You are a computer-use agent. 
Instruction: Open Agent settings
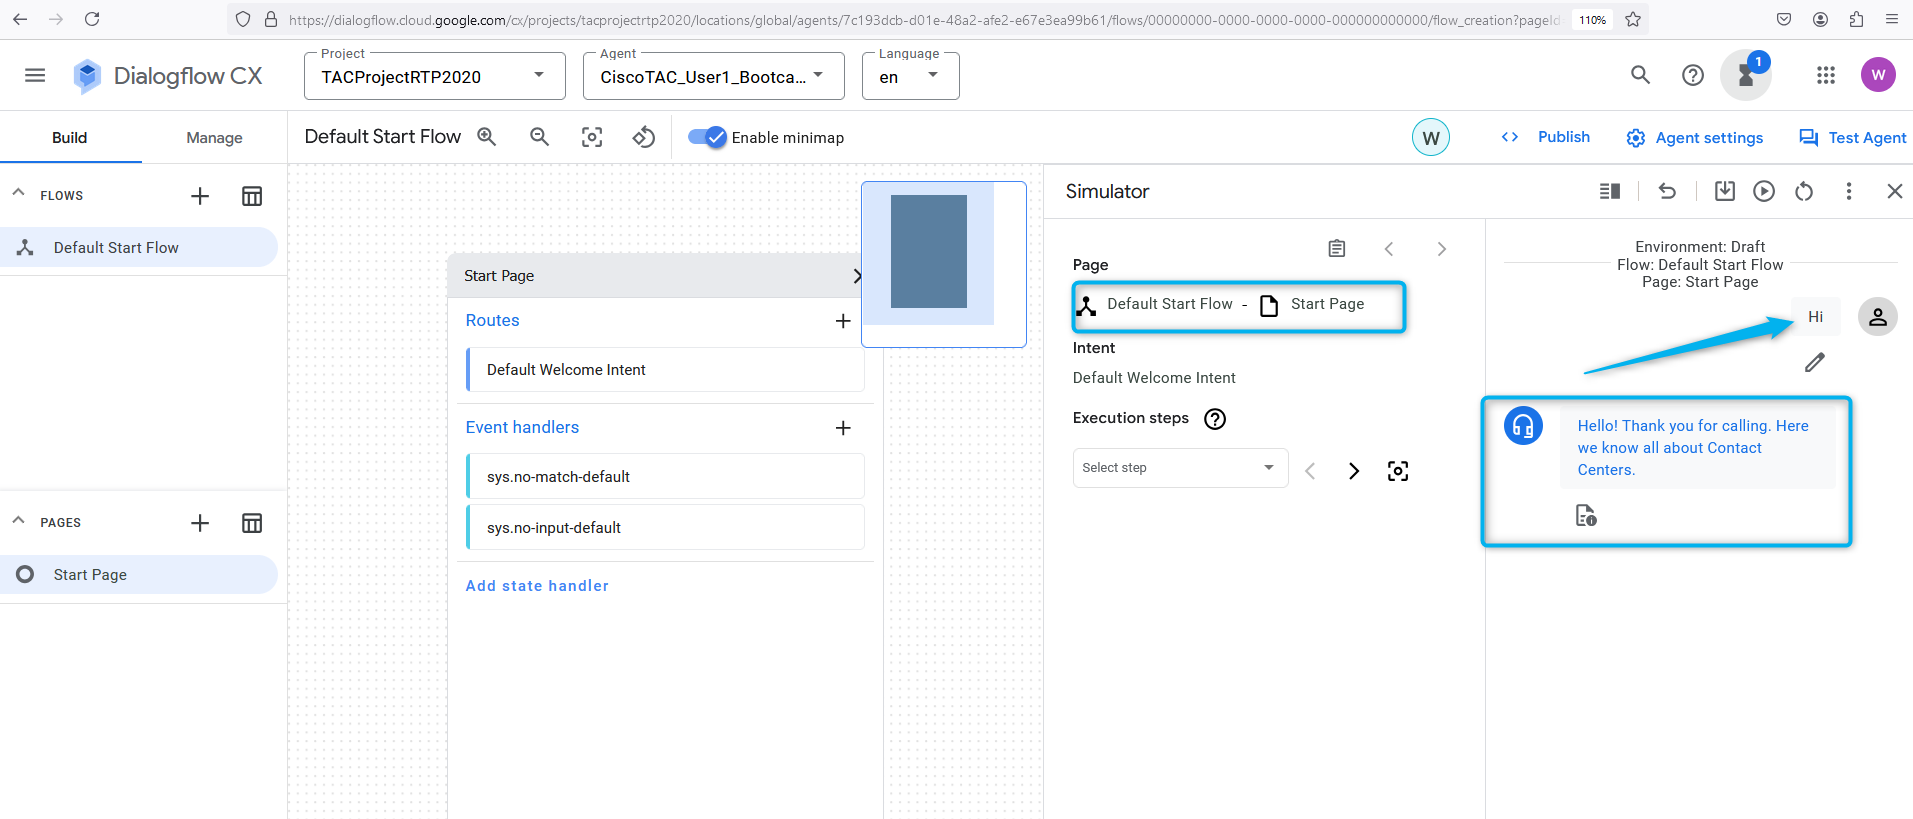pyautogui.click(x=1695, y=138)
